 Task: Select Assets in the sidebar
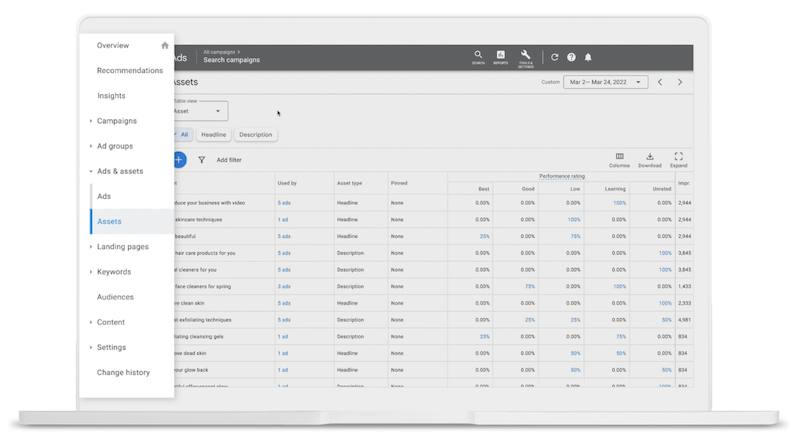(109, 222)
